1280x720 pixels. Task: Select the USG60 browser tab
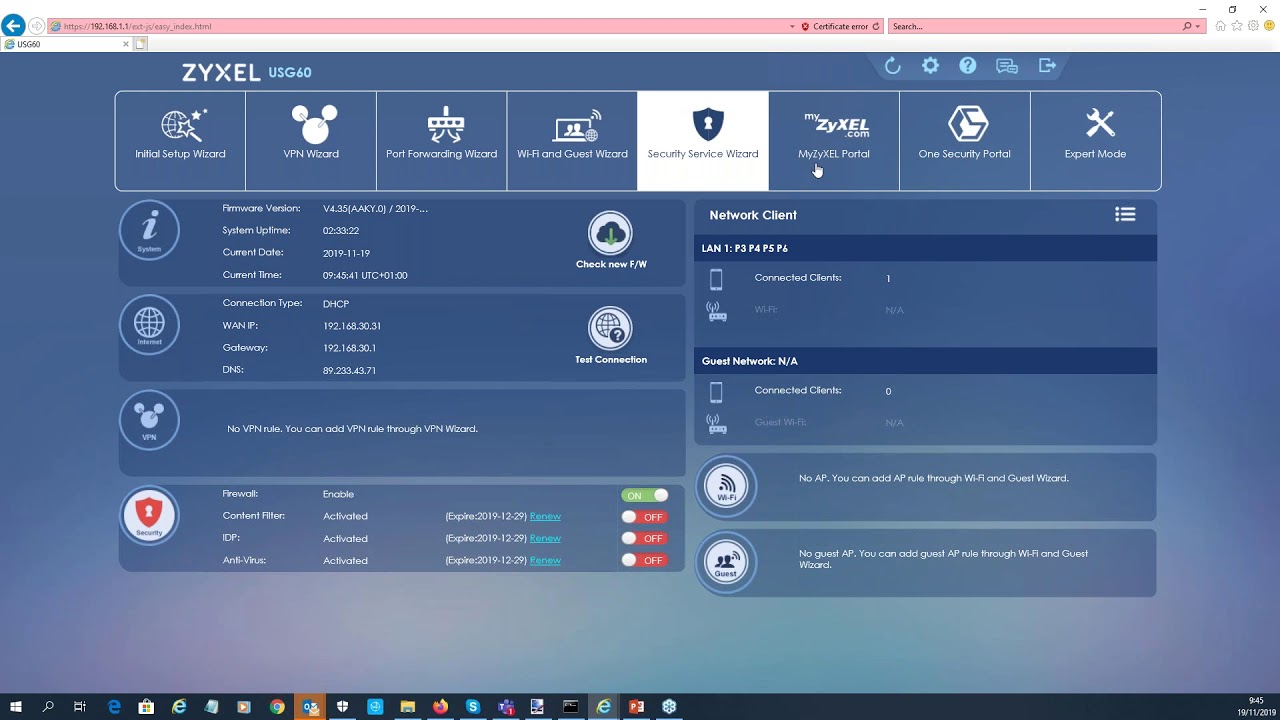[66, 44]
